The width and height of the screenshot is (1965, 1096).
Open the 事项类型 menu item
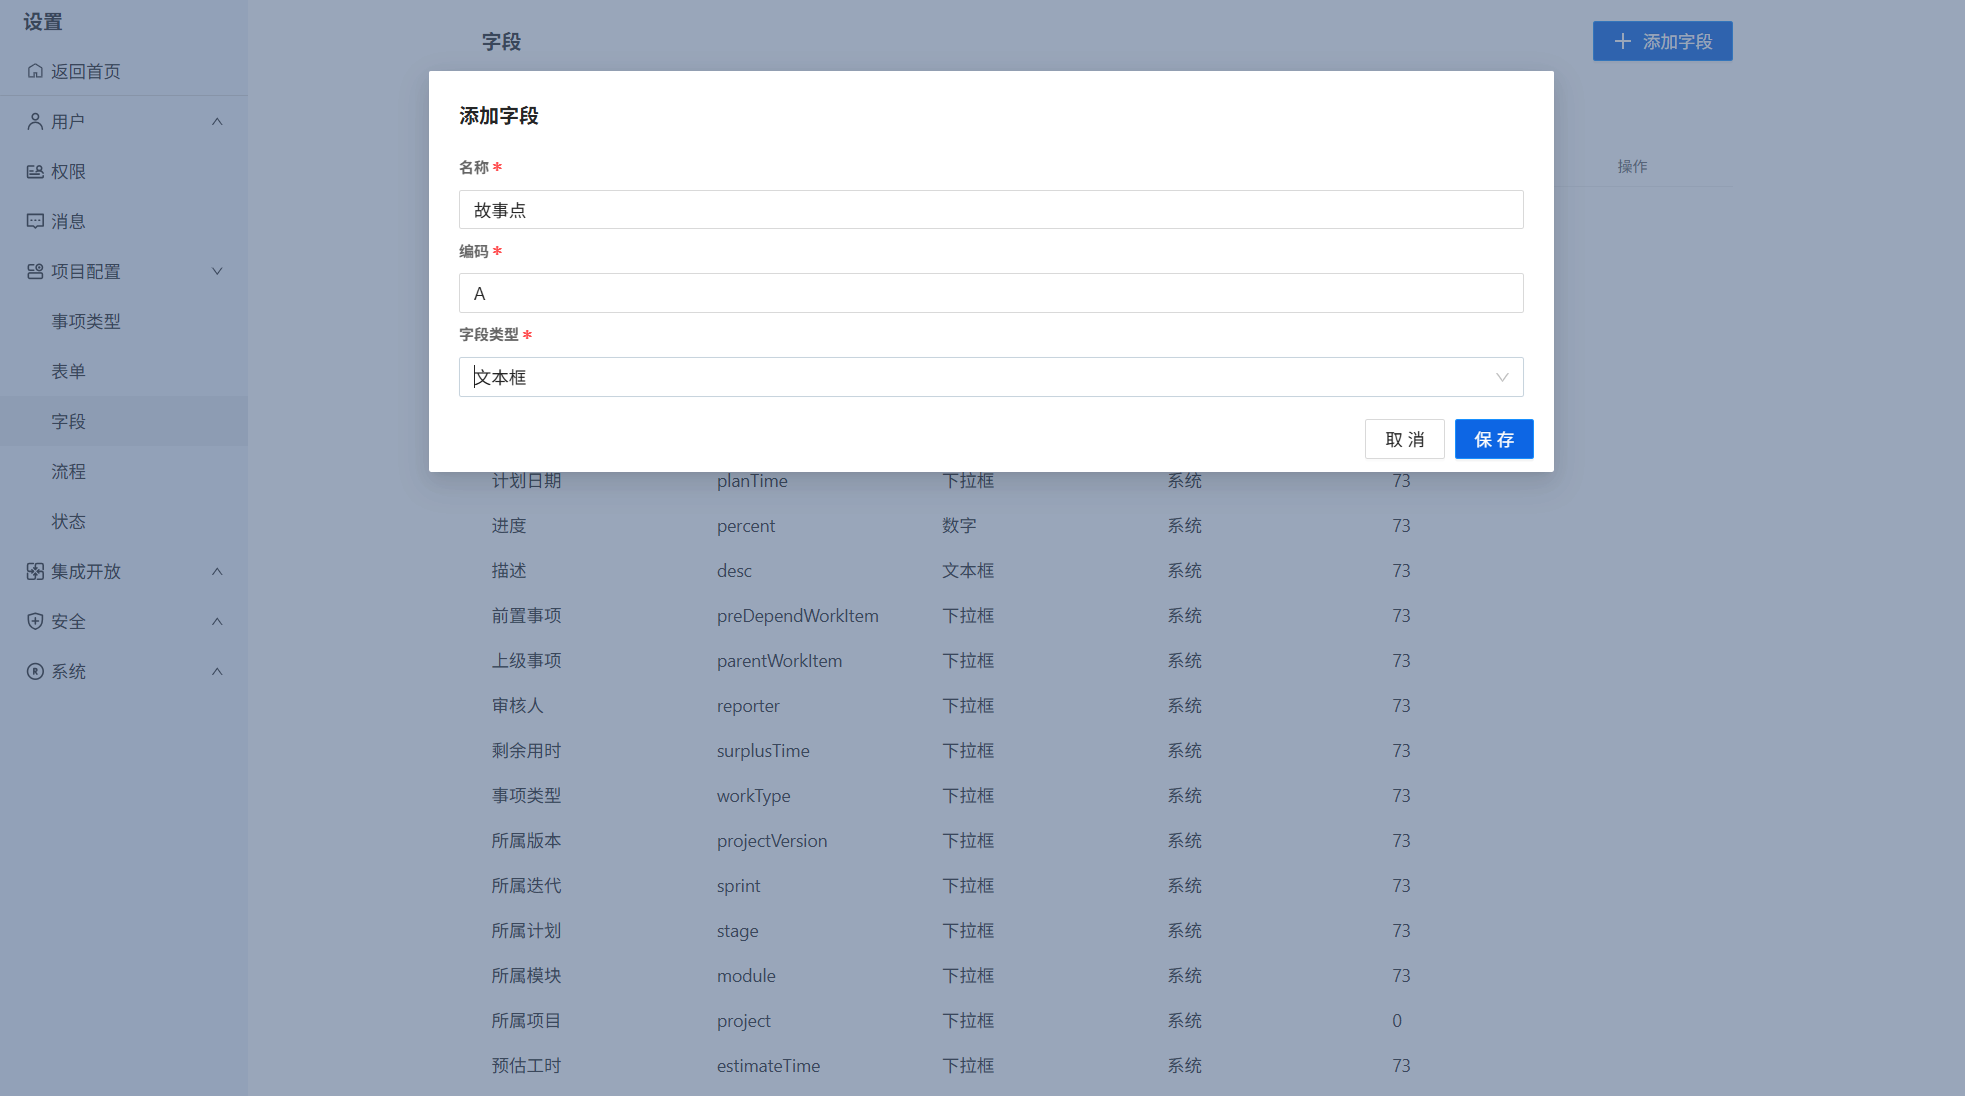(86, 321)
